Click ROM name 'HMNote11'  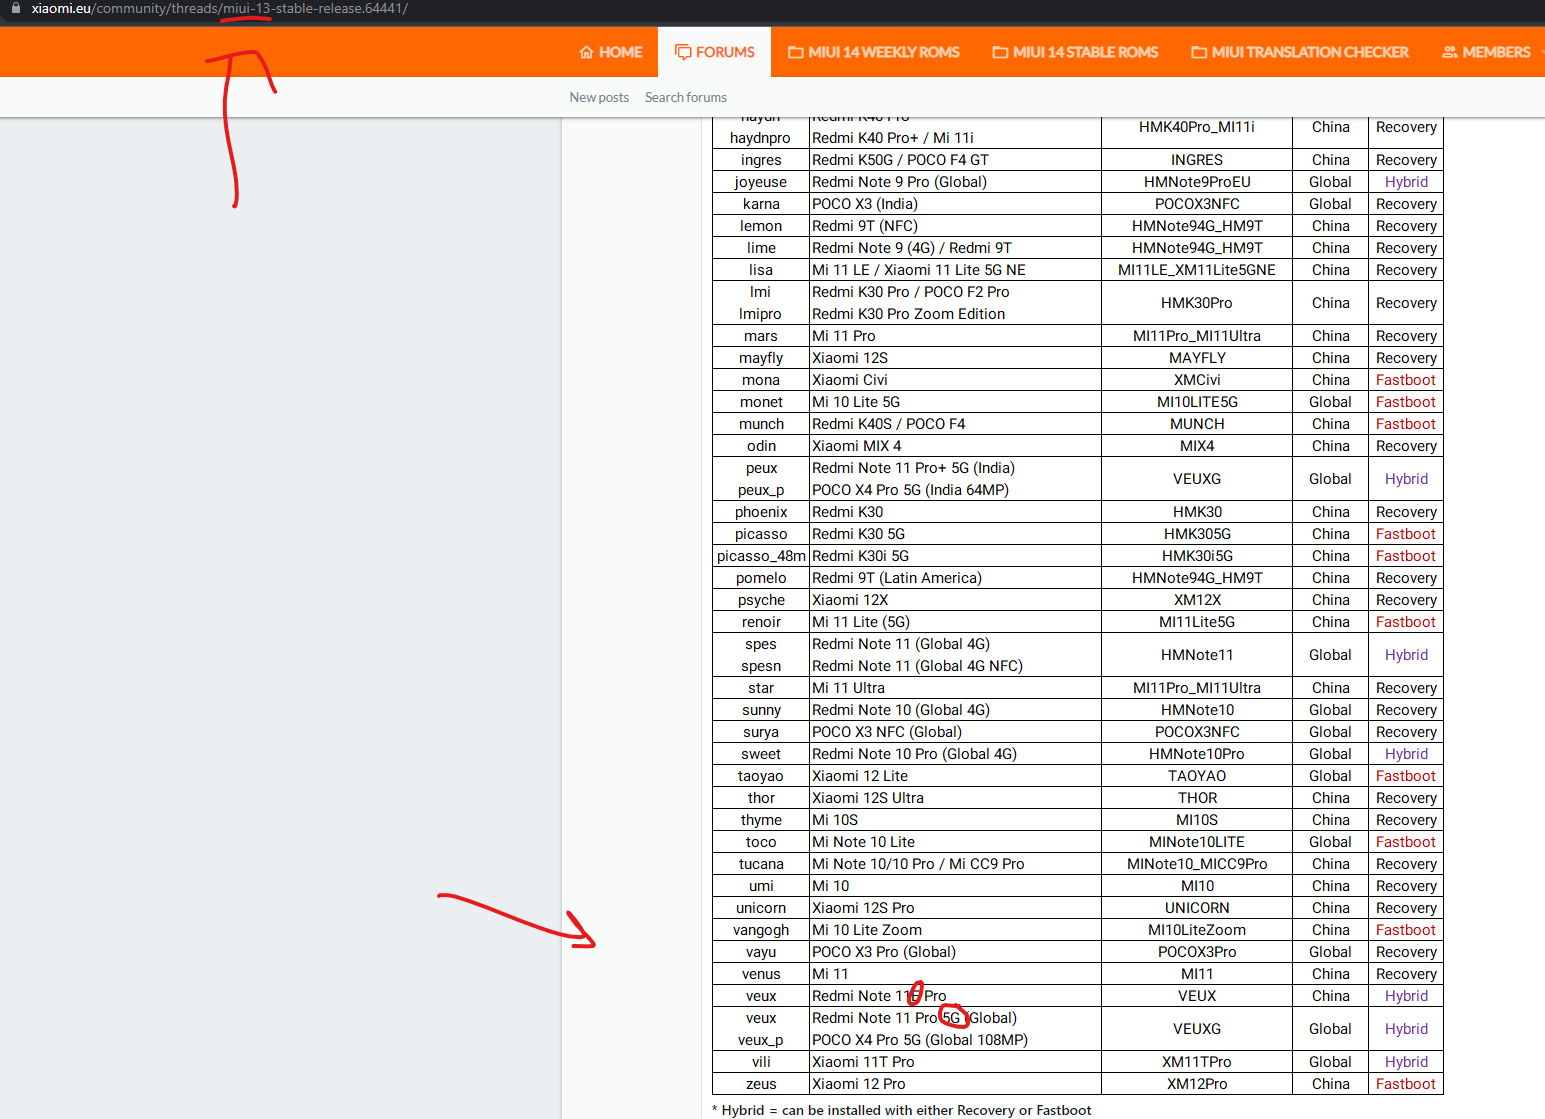coord(1197,655)
